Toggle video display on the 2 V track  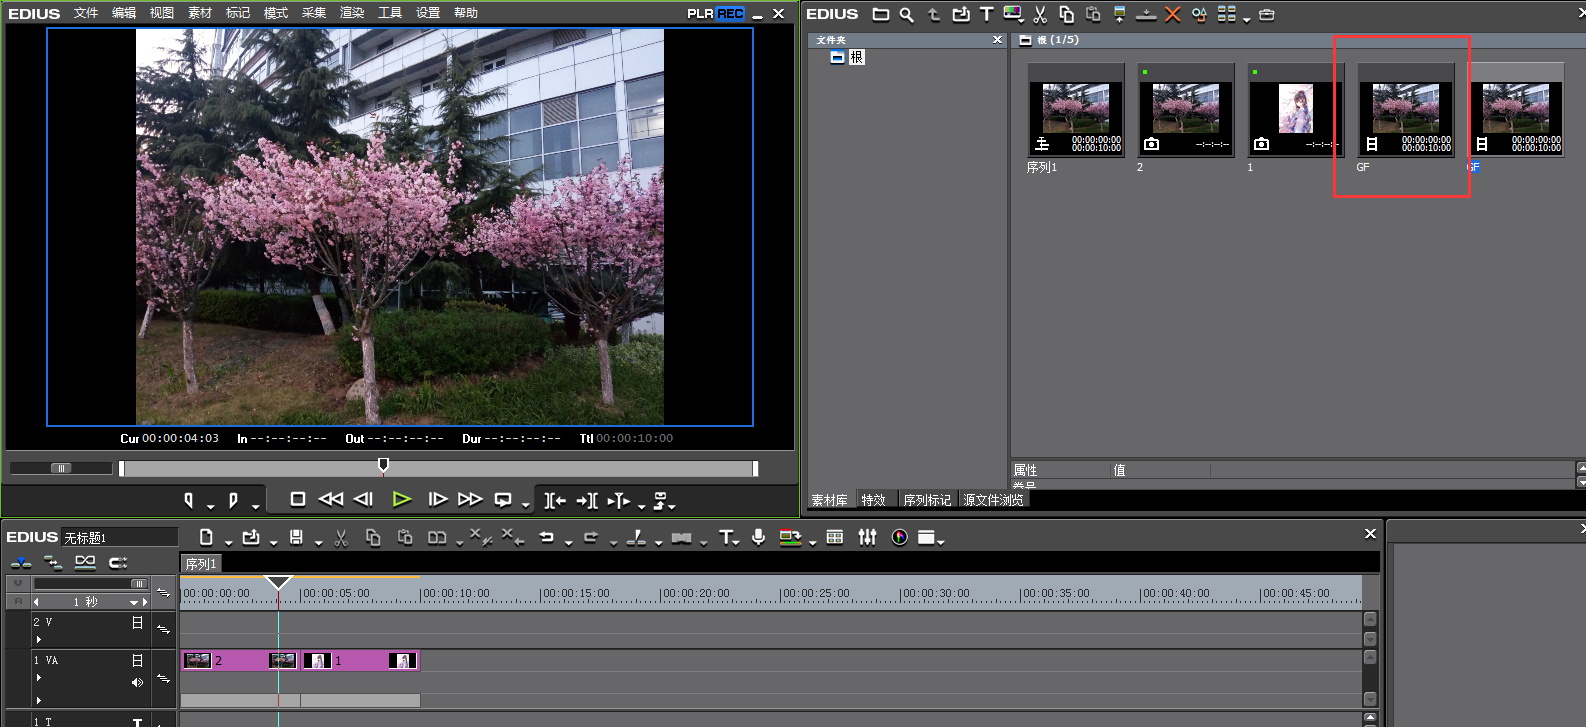137,622
